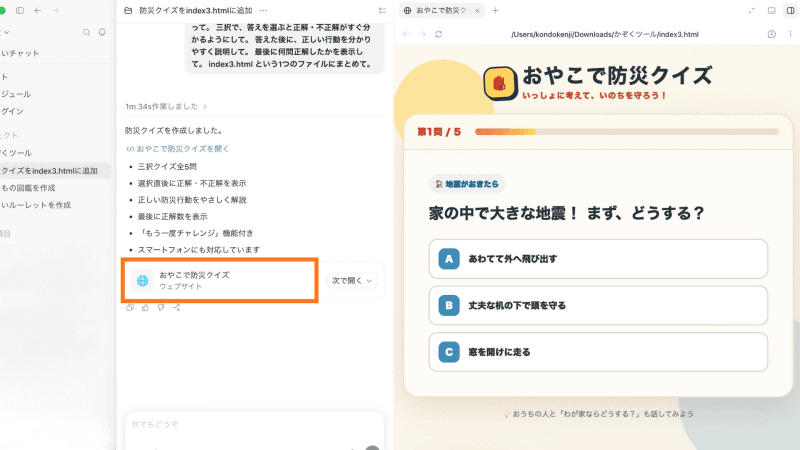Click the 何でもどうぞ message input
The image size is (800, 450).
click(254, 424)
